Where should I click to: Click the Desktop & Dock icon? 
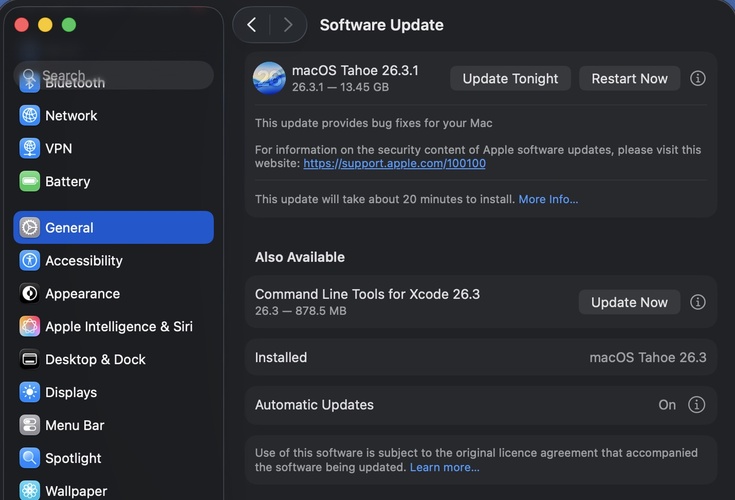tap(30, 359)
